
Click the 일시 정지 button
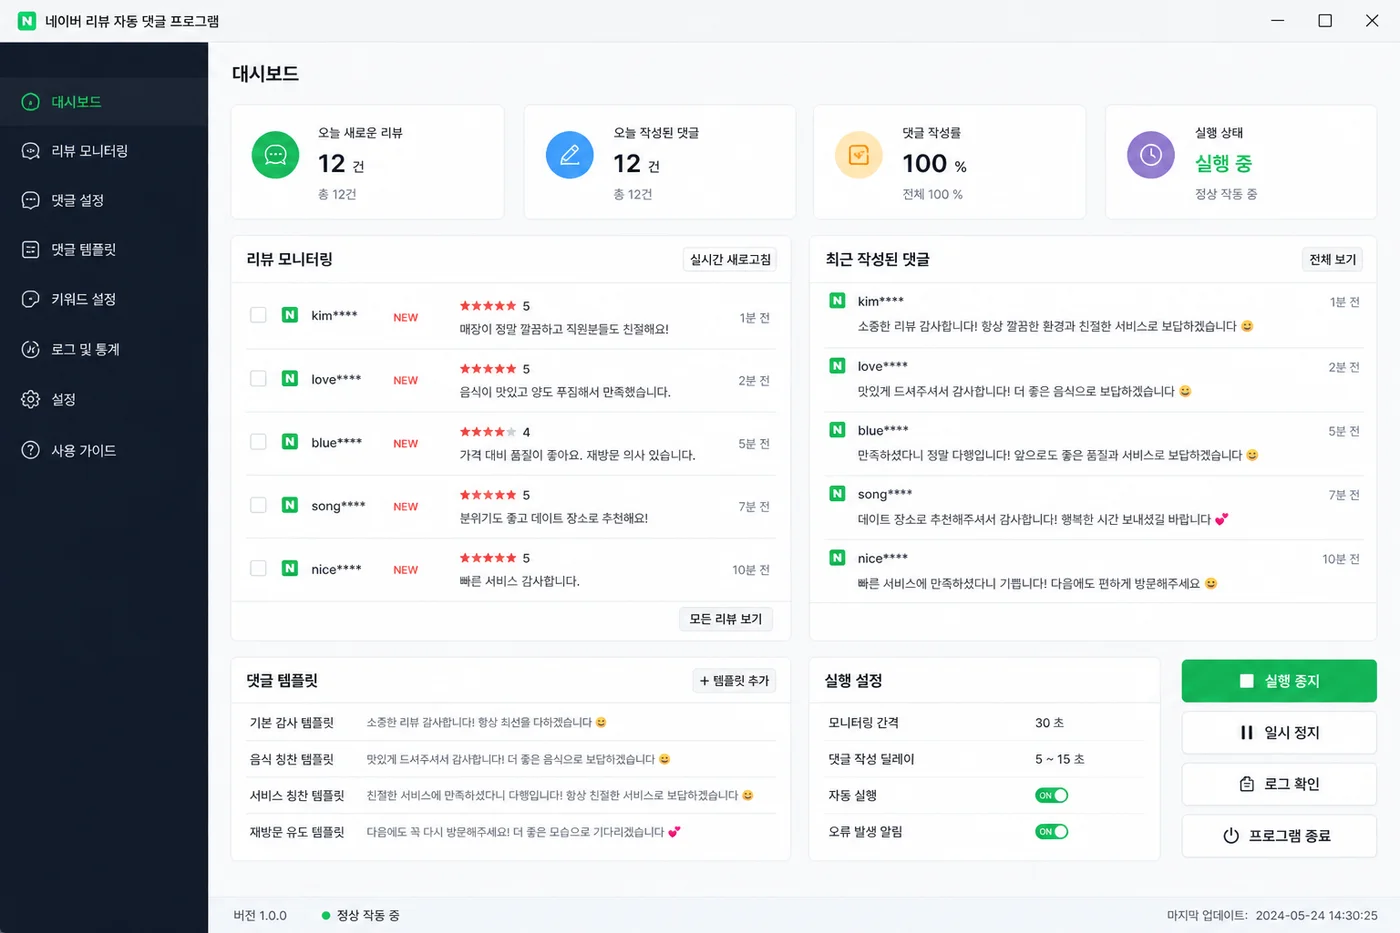[x=1279, y=732]
